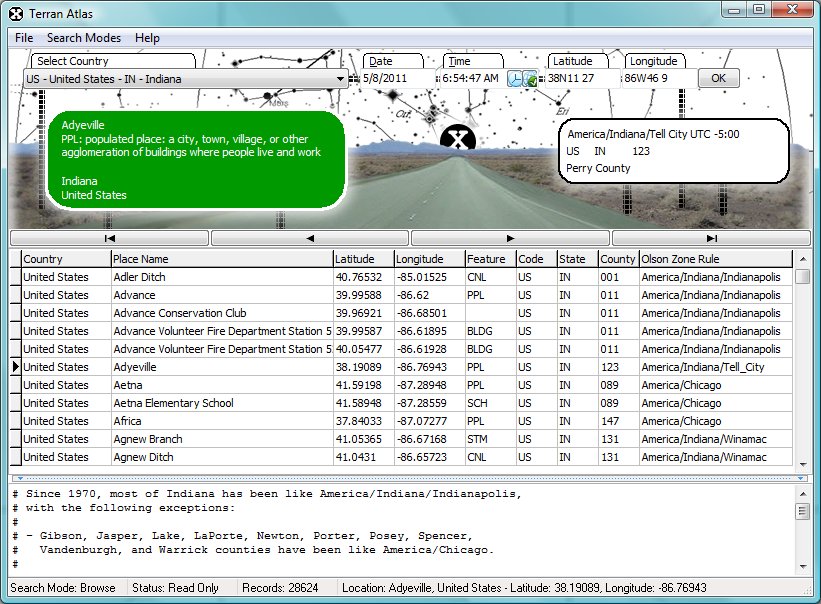Click the black X compass marker on the horizon

pos(458,139)
